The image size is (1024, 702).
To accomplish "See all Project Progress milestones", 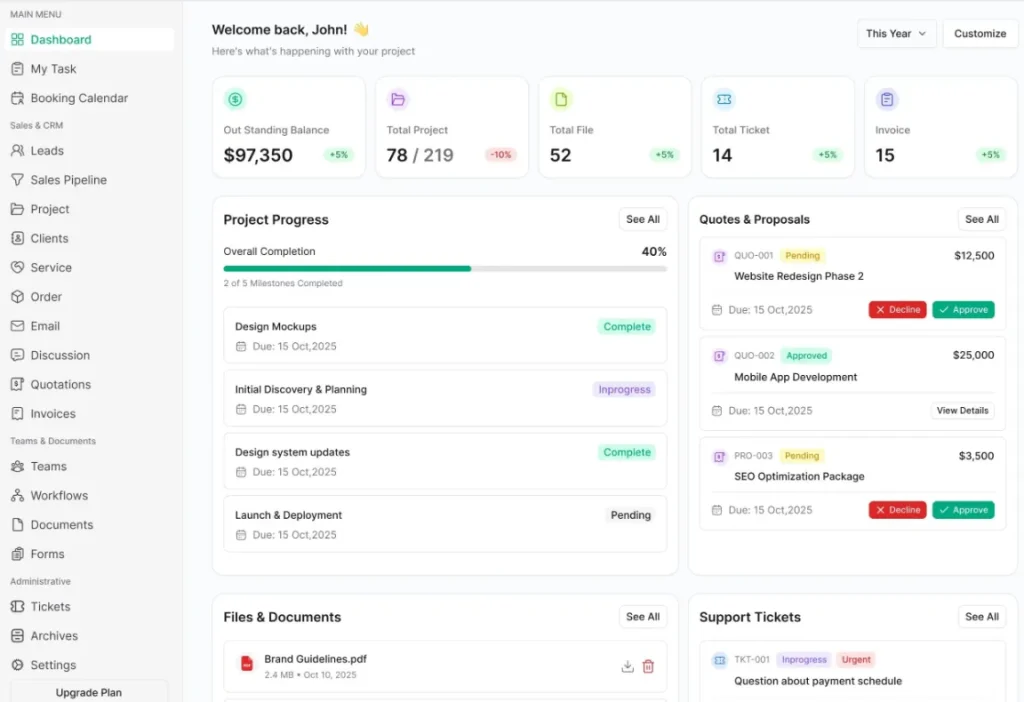I will [642, 220].
